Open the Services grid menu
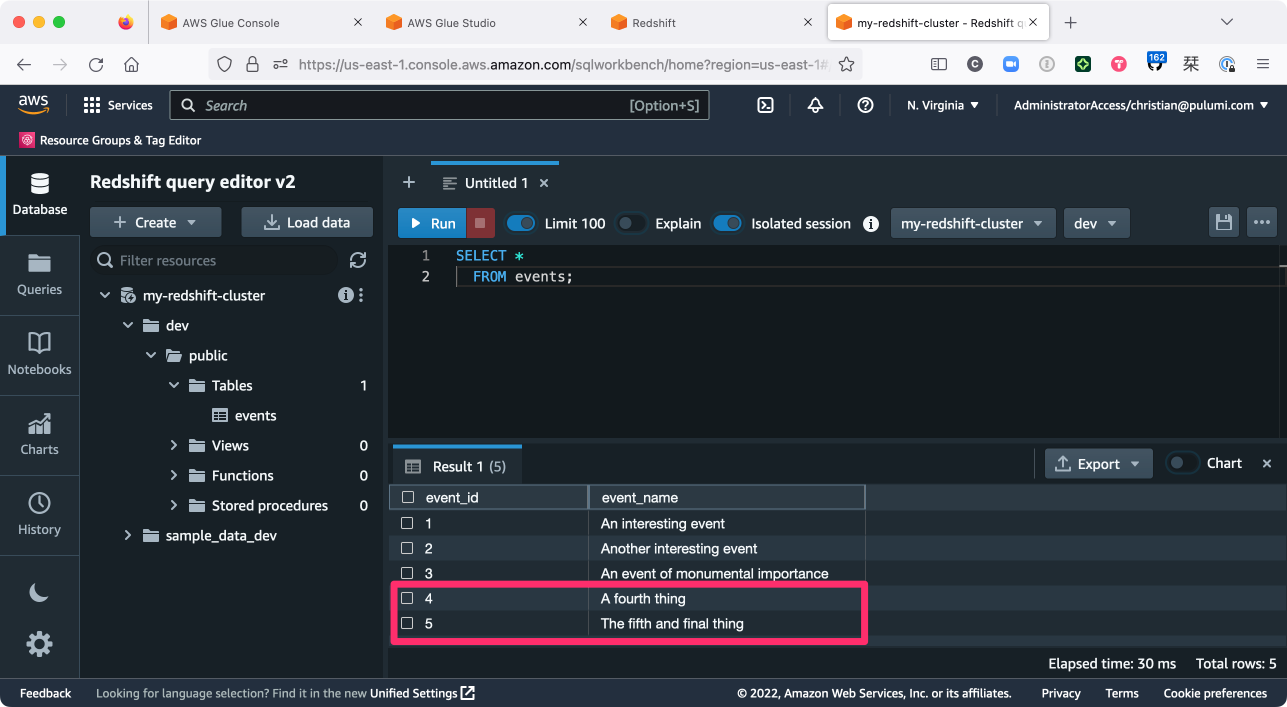The image size is (1287, 707). coord(118,105)
